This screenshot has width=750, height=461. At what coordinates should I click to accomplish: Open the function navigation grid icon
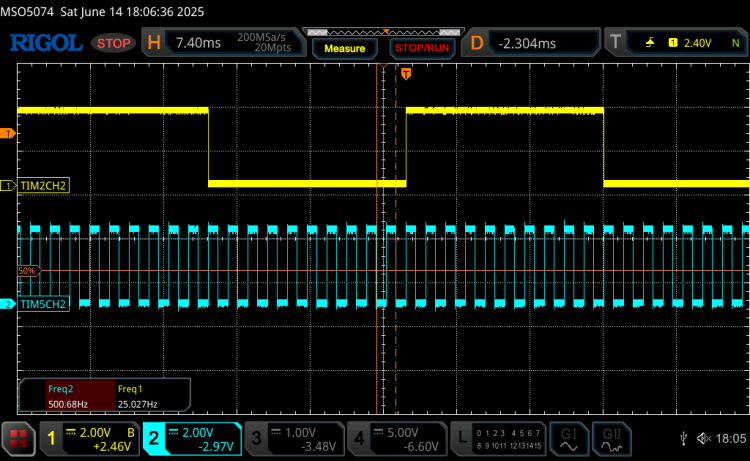(17, 438)
